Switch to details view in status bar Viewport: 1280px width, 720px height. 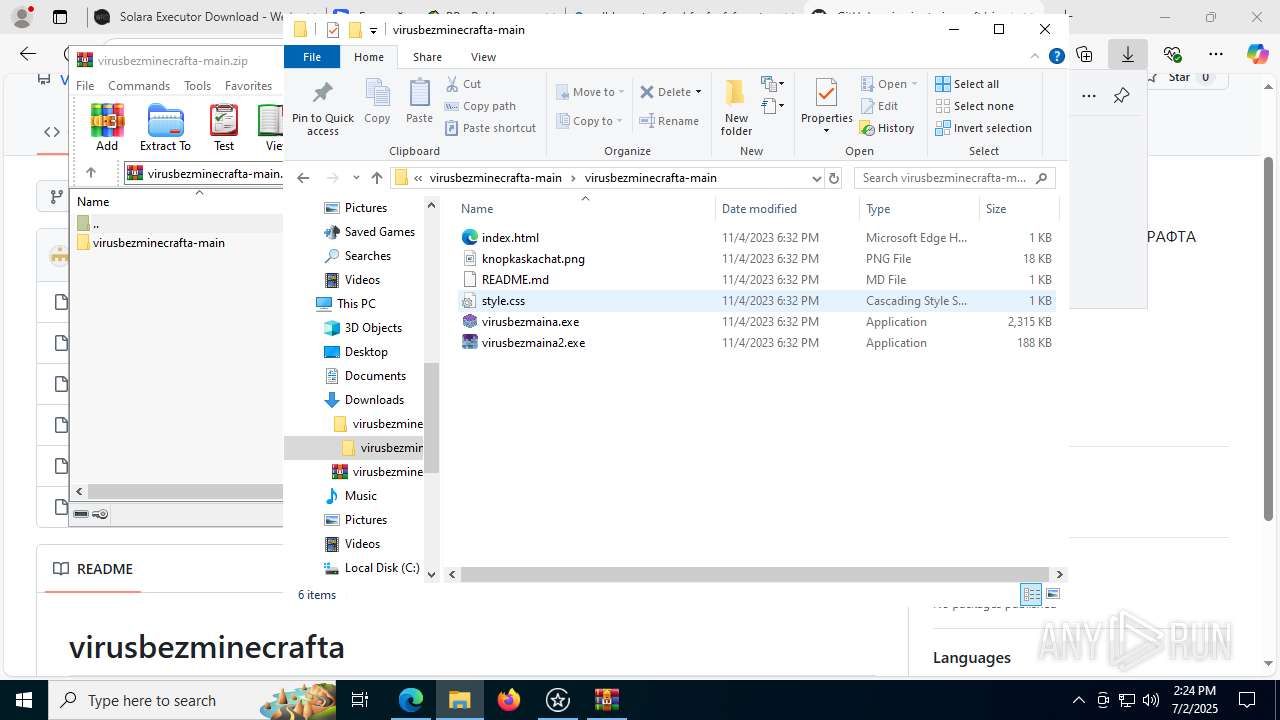[x=1031, y=594]
